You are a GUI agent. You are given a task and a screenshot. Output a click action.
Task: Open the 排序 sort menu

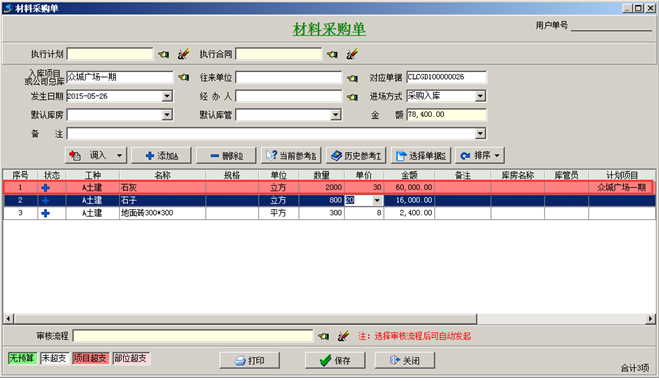(x=480, y=156)
